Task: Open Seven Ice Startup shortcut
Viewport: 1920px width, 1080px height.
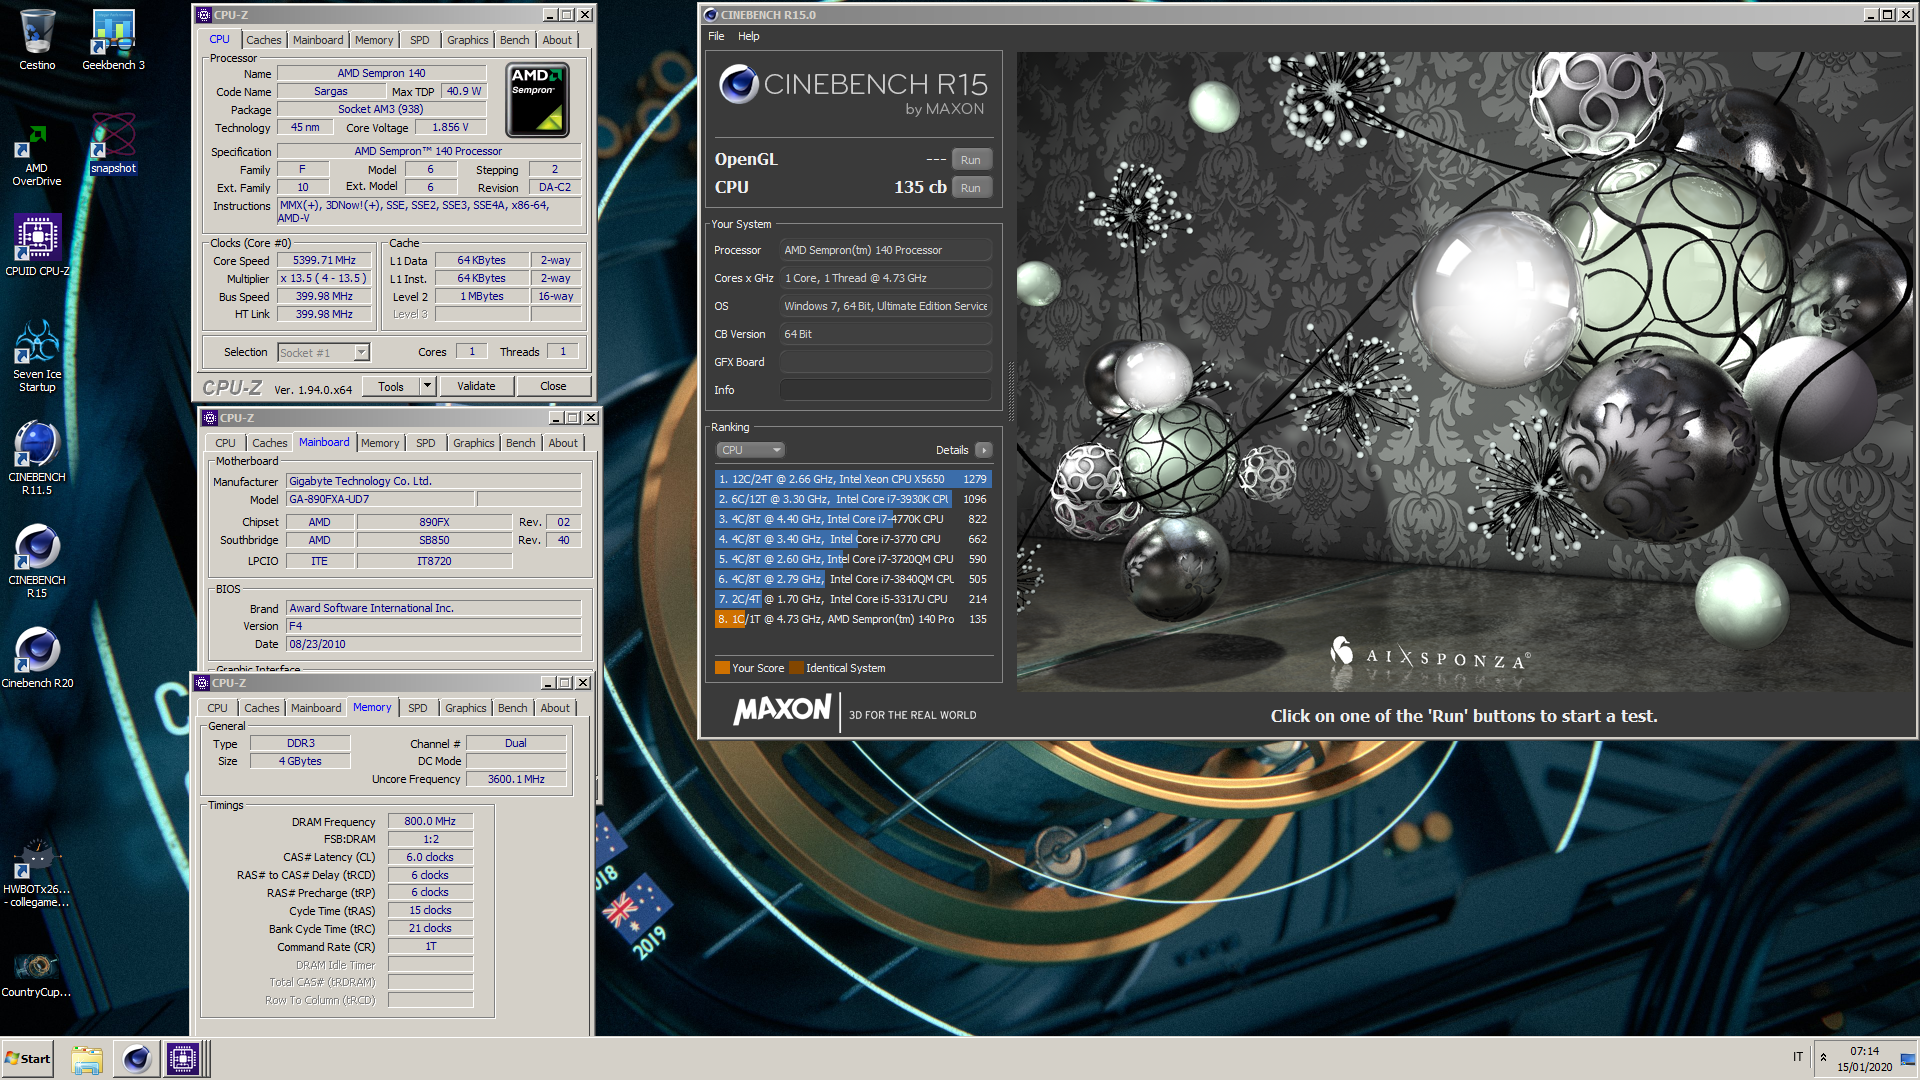Action: 37,355
